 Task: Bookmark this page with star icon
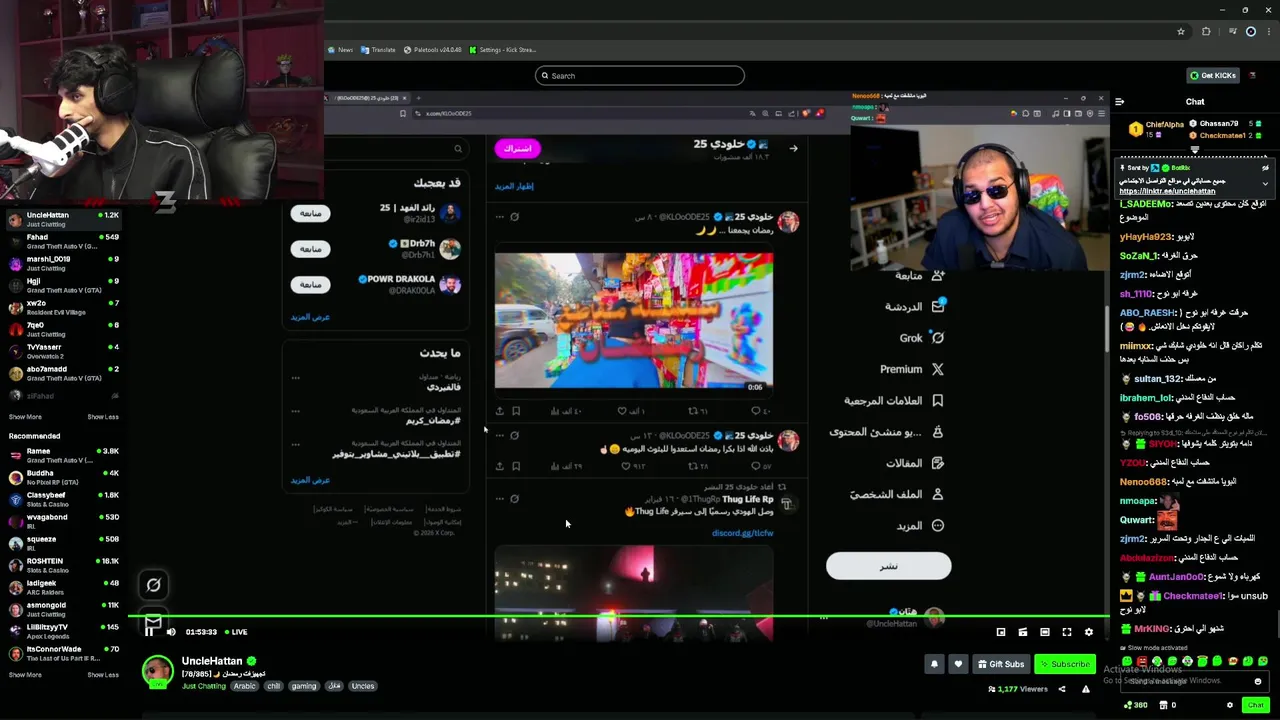1181,31
